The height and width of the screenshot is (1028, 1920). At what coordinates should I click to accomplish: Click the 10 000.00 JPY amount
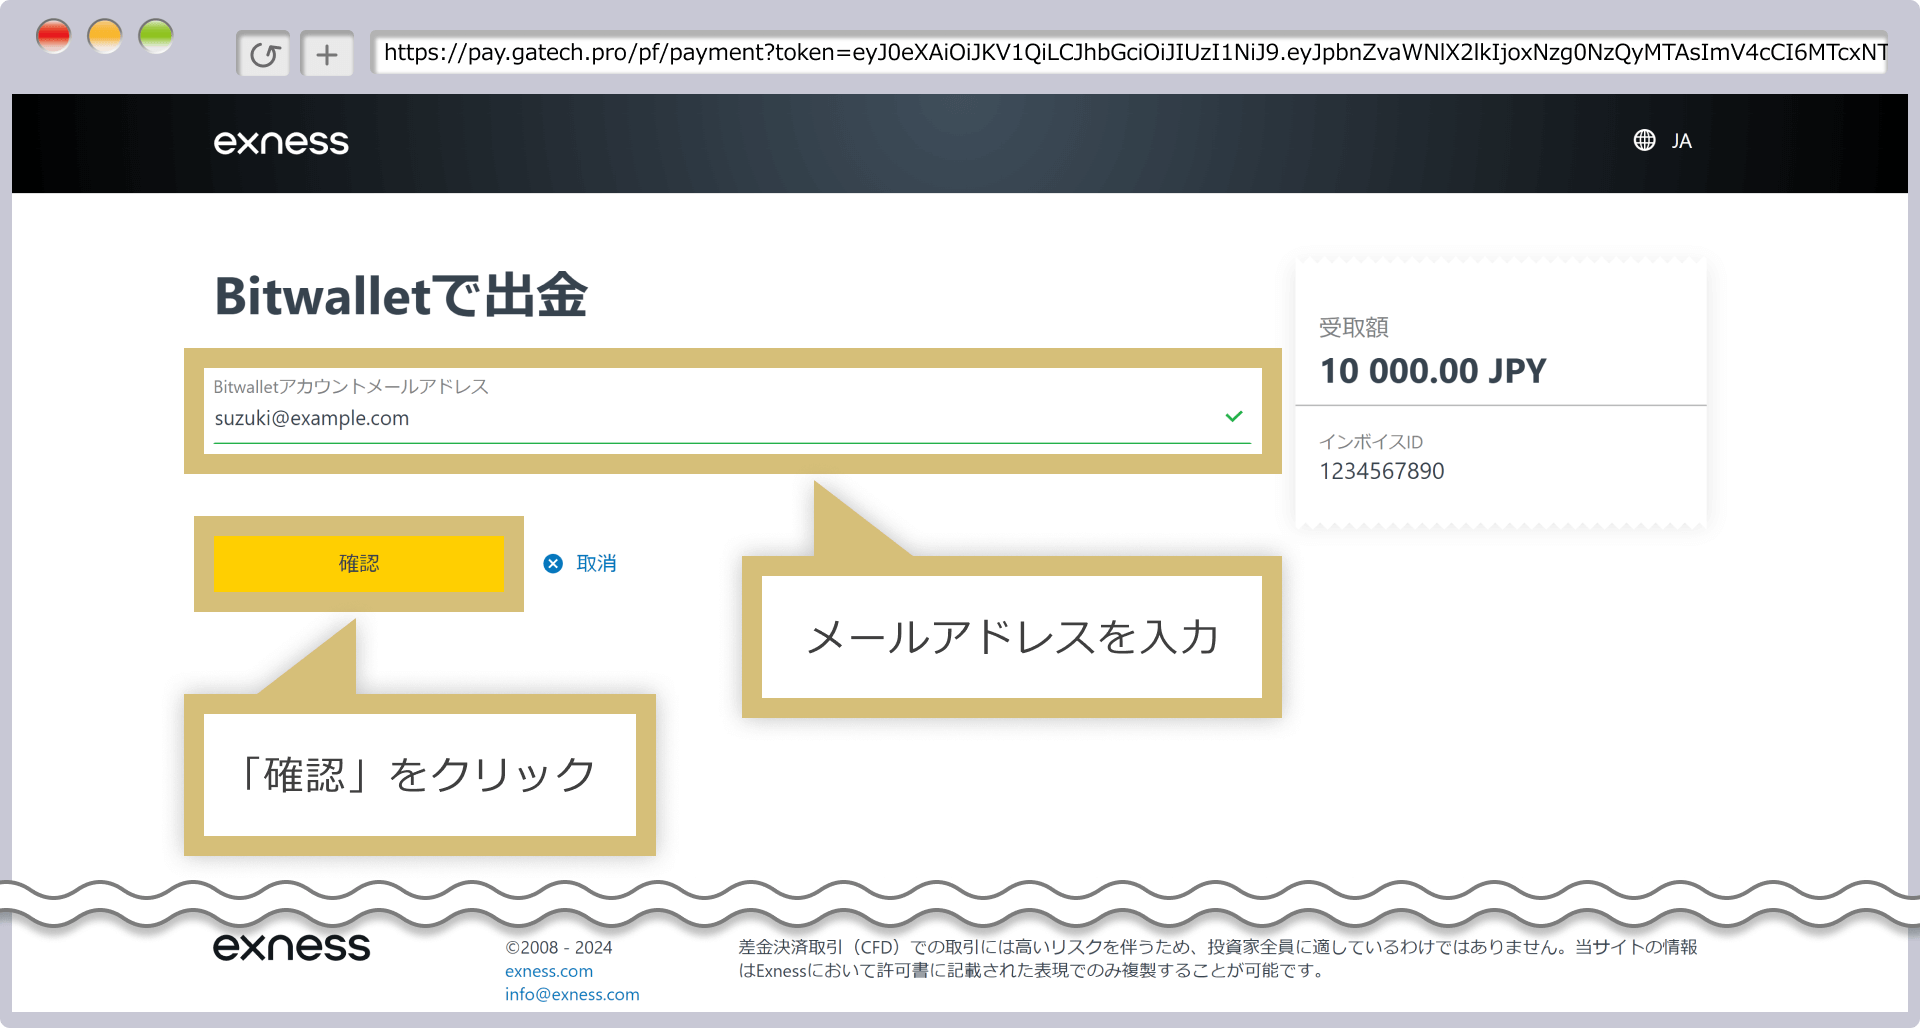point(1433,371)
